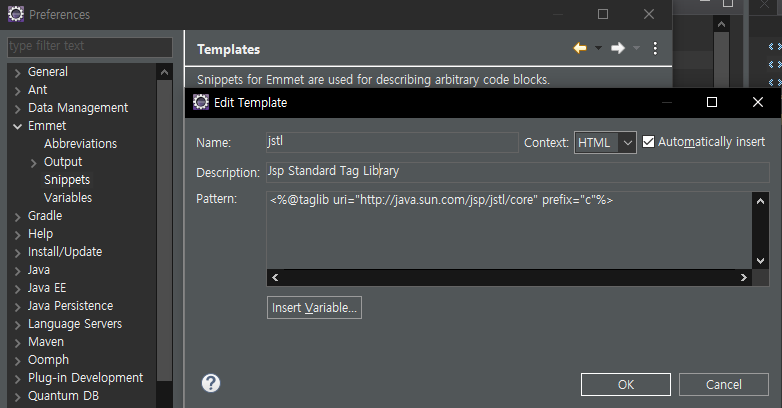Click the forward navigation arrow

coord(618,48)
